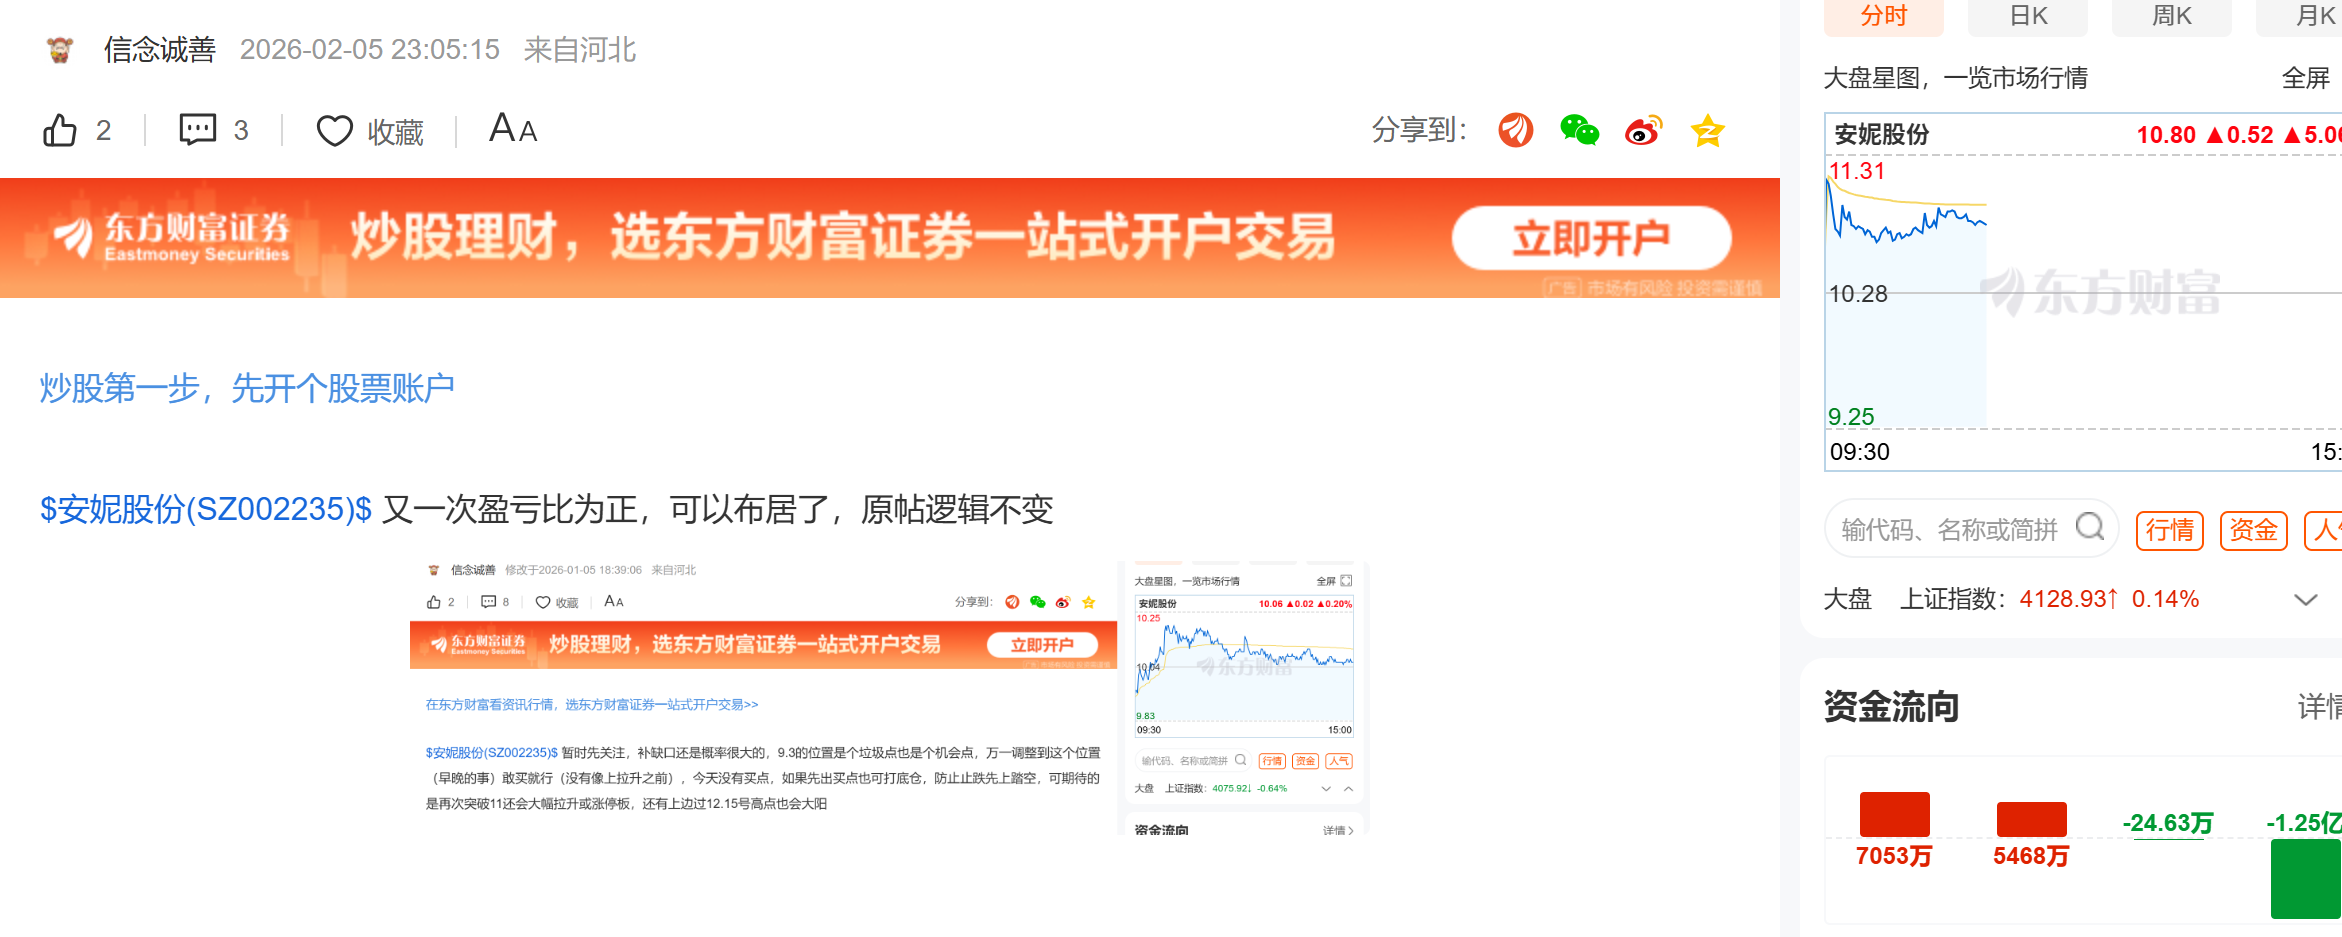Click the author avatar of 信念诚善

point(60,50)
